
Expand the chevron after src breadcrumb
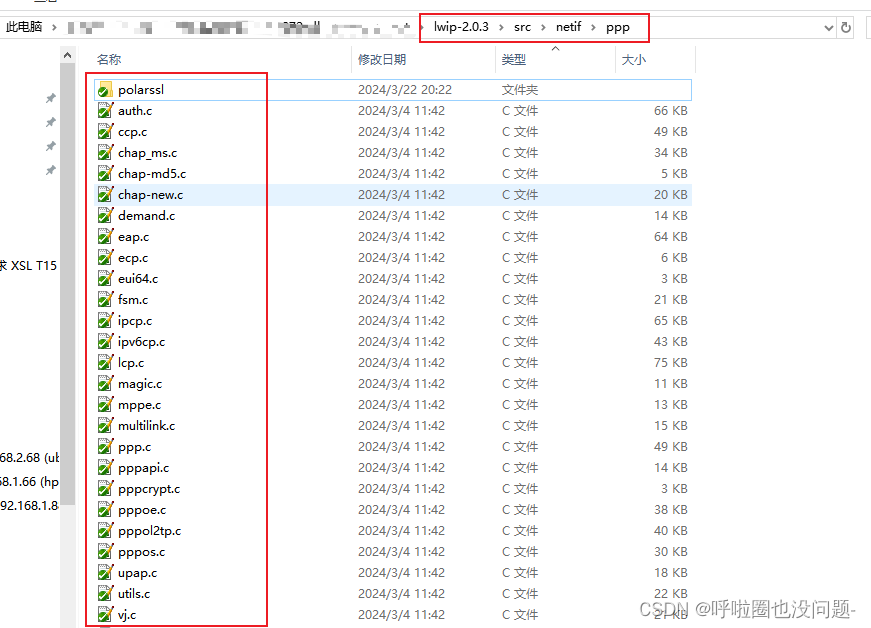543,27
